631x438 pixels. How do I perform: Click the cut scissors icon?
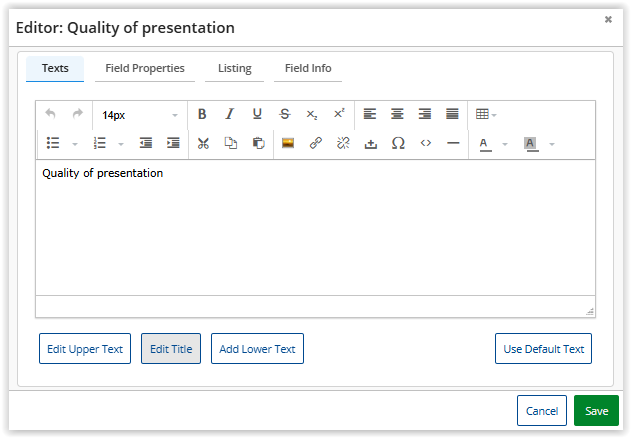203,144
